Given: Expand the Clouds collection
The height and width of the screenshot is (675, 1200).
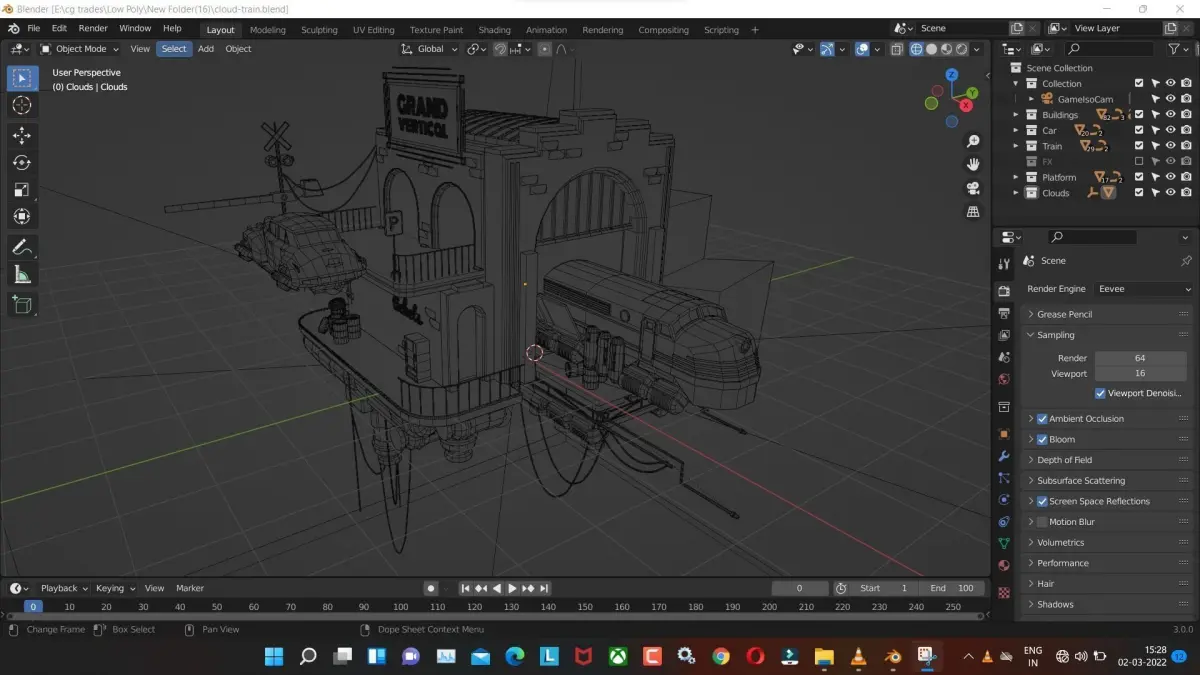Looking at the screenshot, I should (1015, 193).
